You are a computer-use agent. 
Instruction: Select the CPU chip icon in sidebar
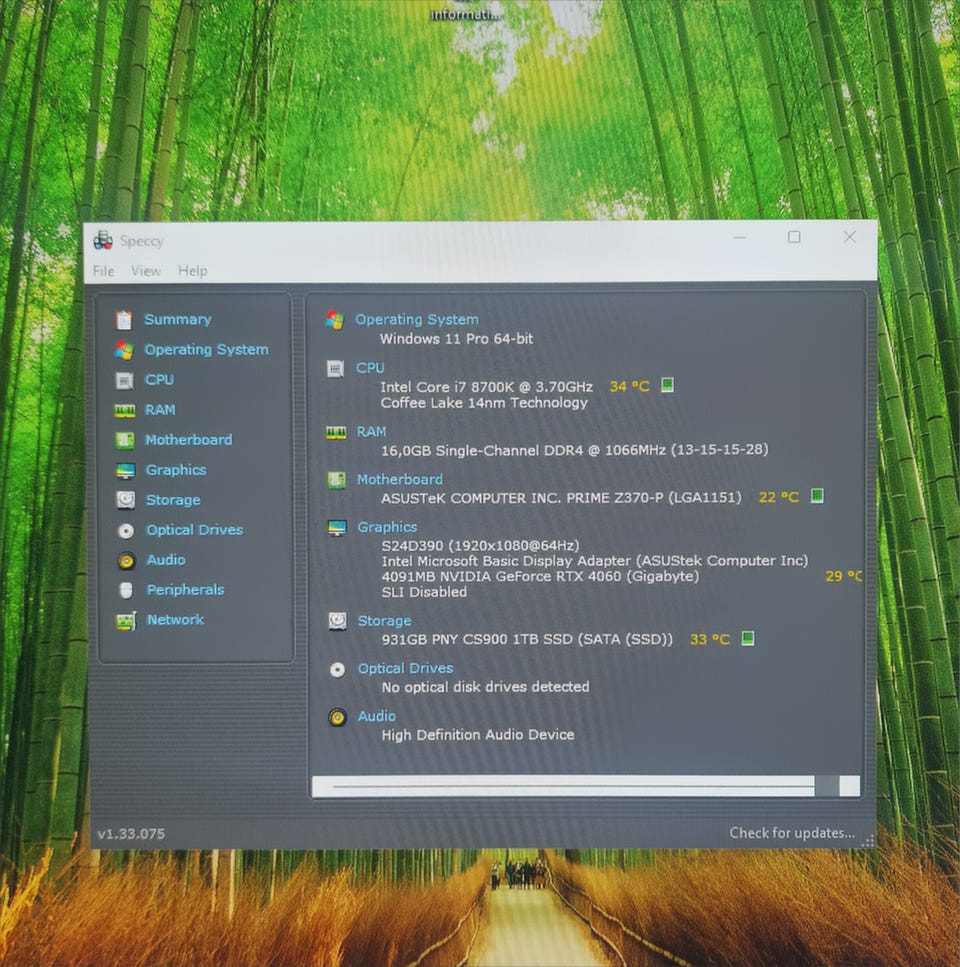click(x=124, y=380)
